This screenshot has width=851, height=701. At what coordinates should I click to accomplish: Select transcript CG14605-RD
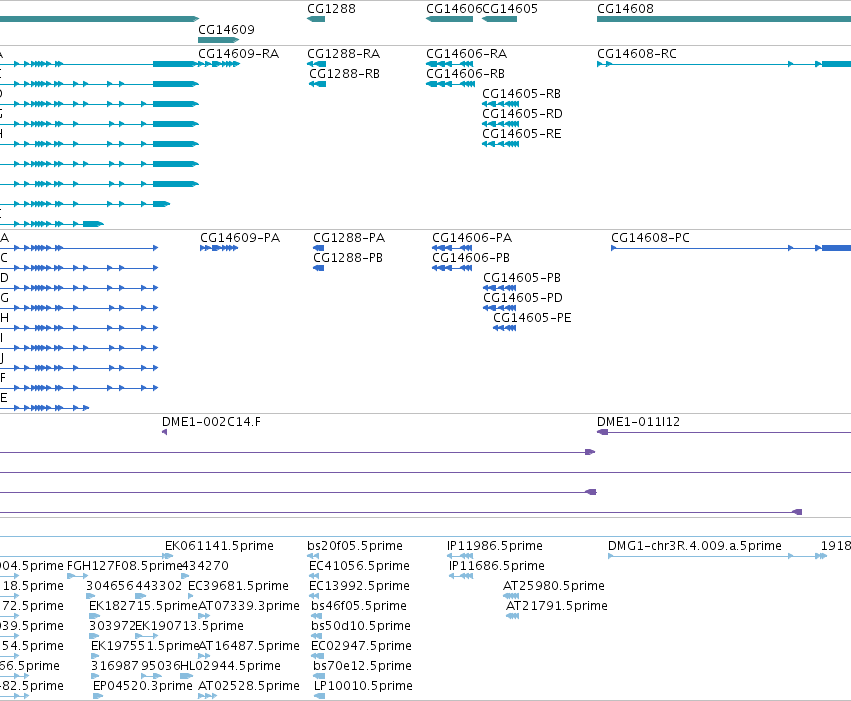(x=522, y=114)
